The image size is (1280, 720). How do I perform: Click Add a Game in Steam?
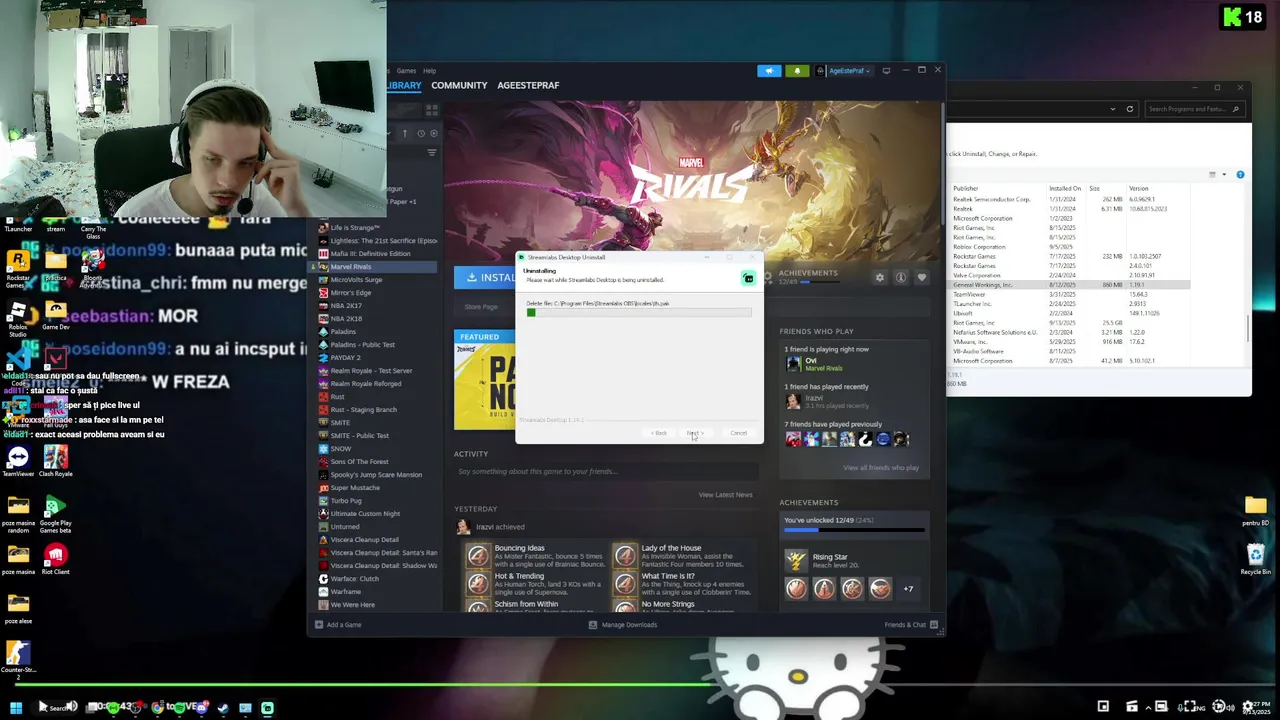tap(338, 625)
